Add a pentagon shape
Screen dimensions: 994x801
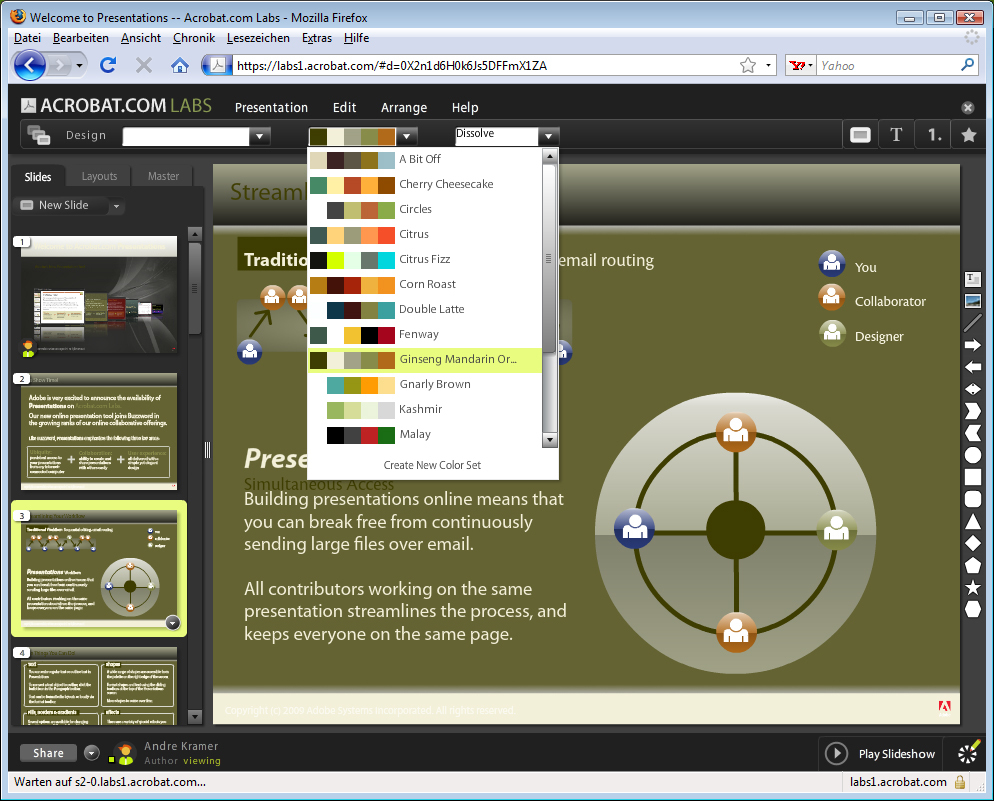pyautogui.click(x=972, y=565)
